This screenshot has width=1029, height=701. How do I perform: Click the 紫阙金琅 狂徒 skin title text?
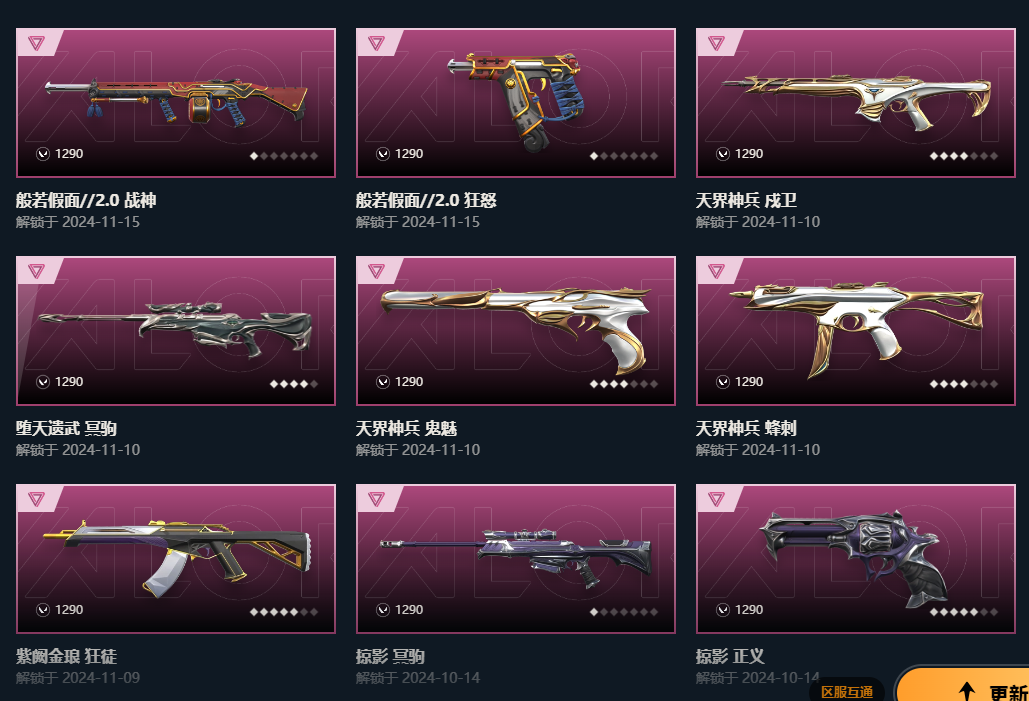[x=66, y=656]
